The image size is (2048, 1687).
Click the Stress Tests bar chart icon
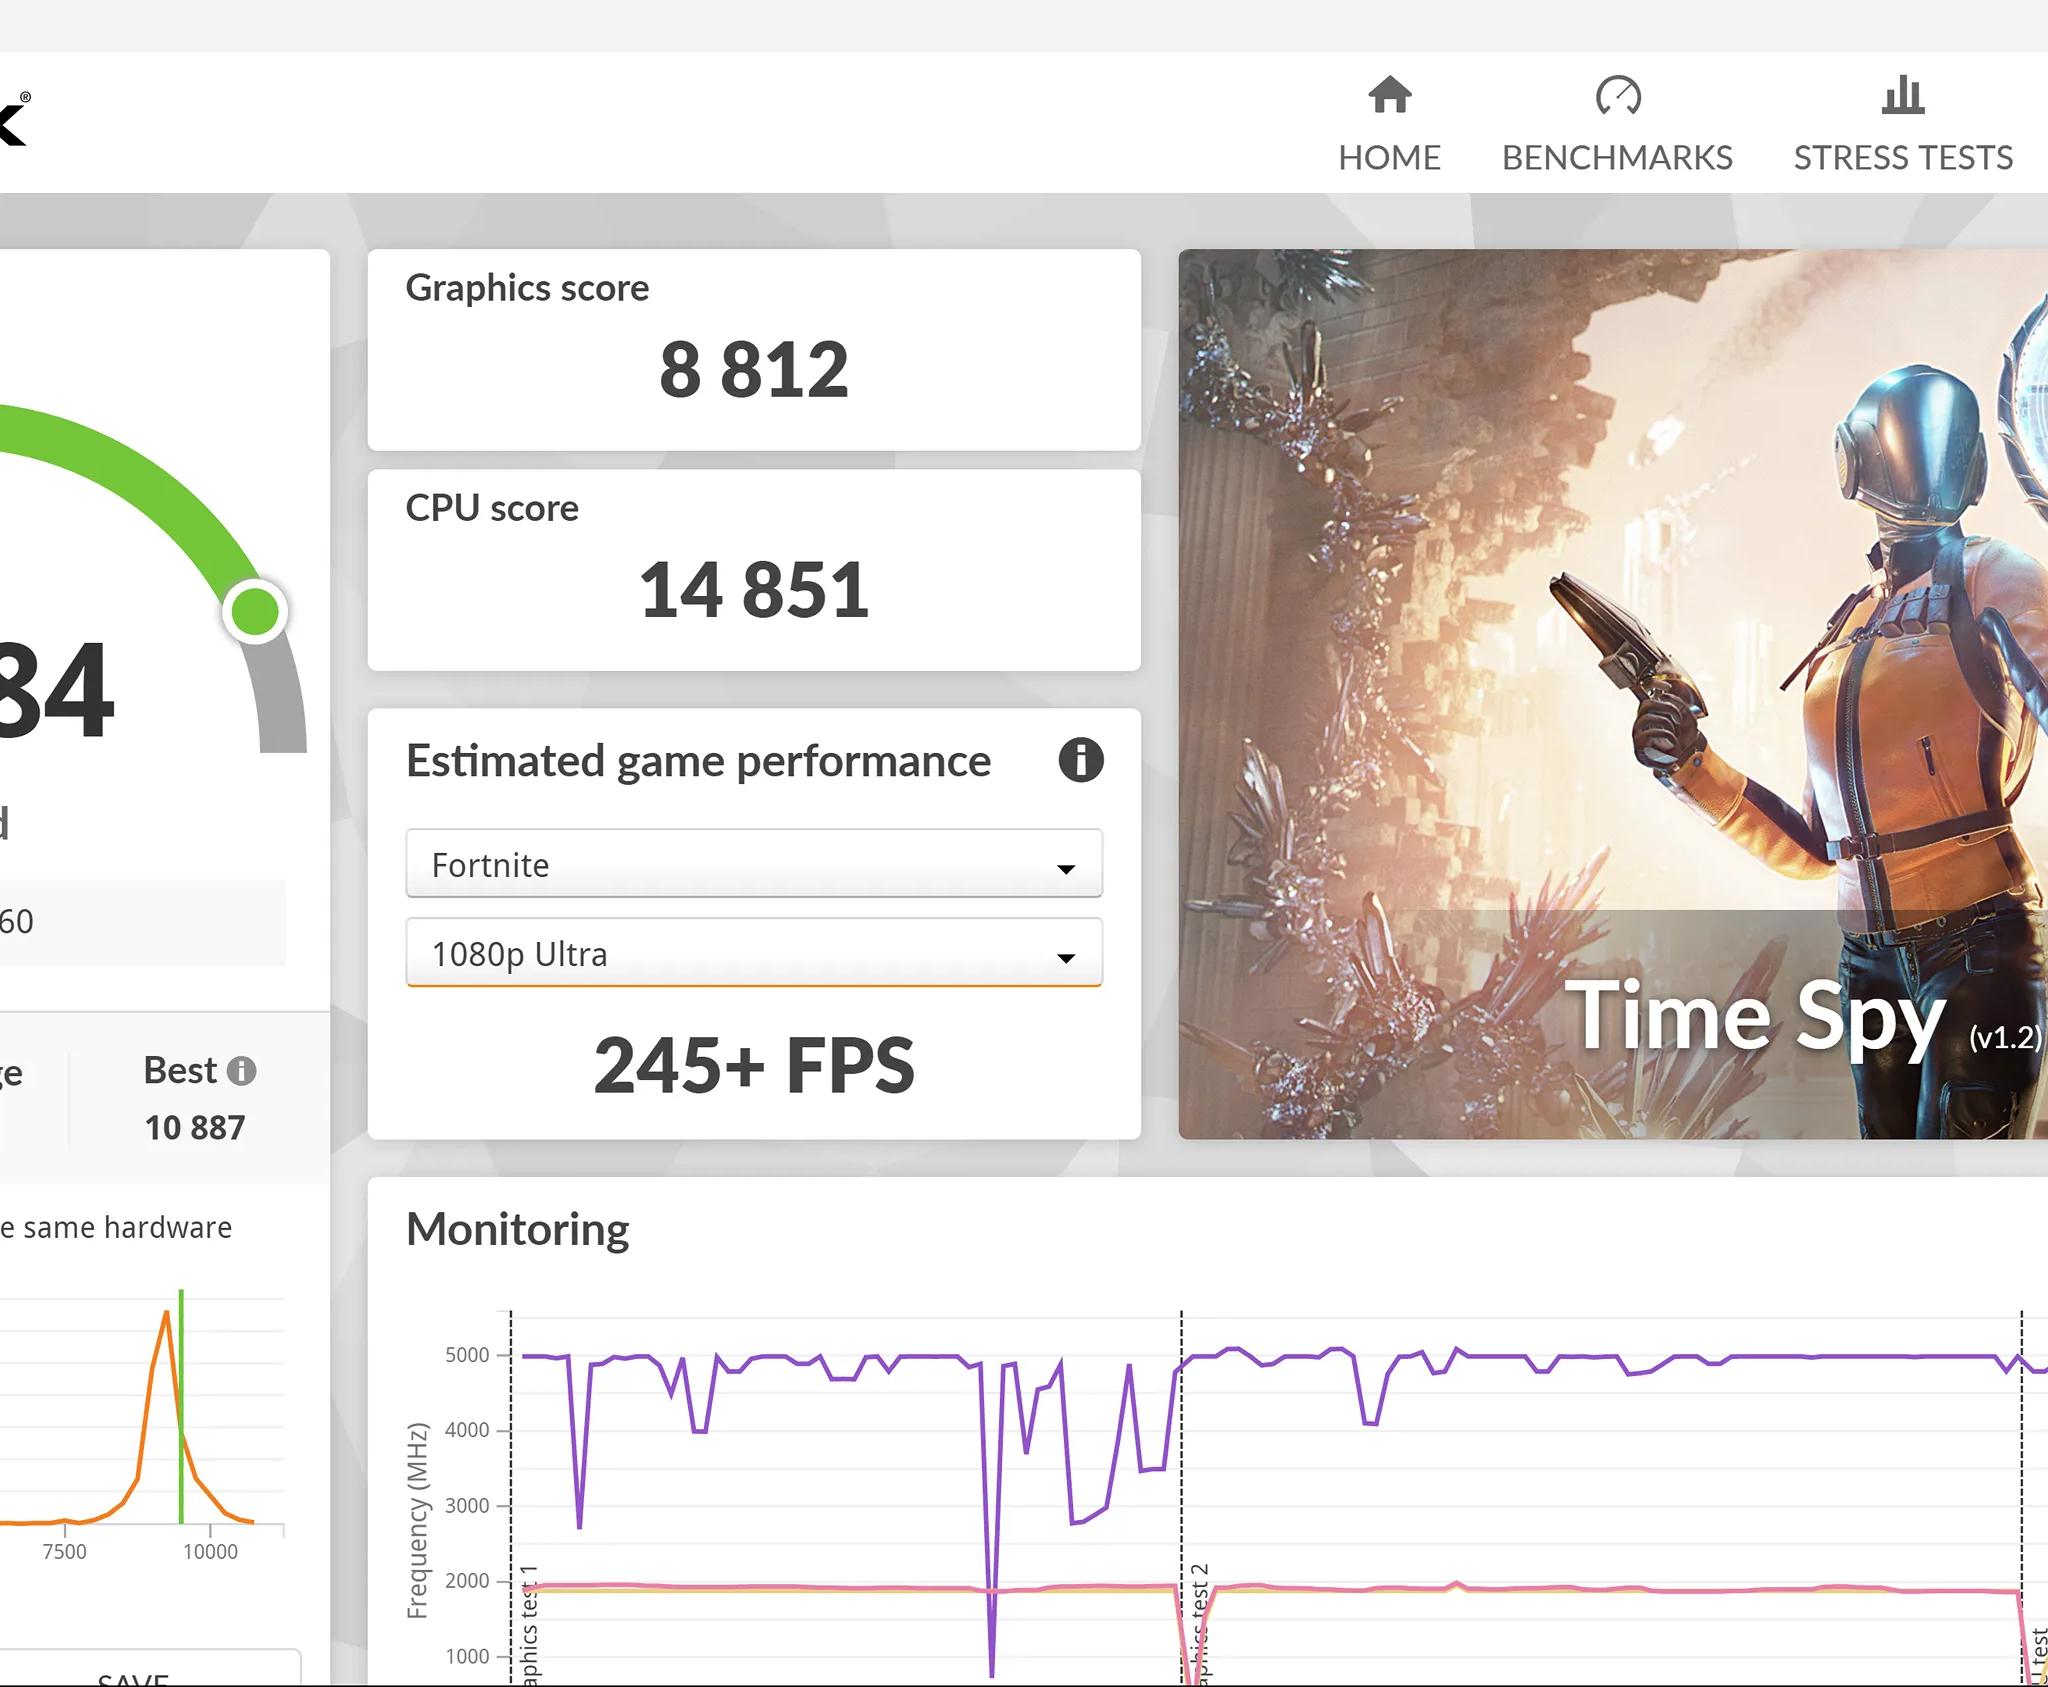(x=1902, y=95)
